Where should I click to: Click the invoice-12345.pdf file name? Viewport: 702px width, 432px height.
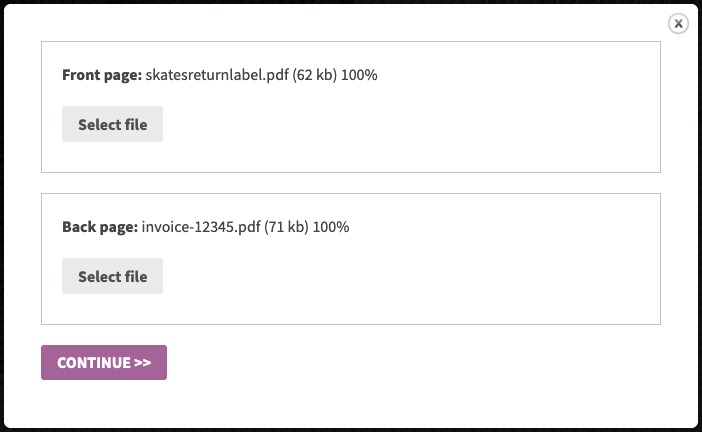[201, 227]
